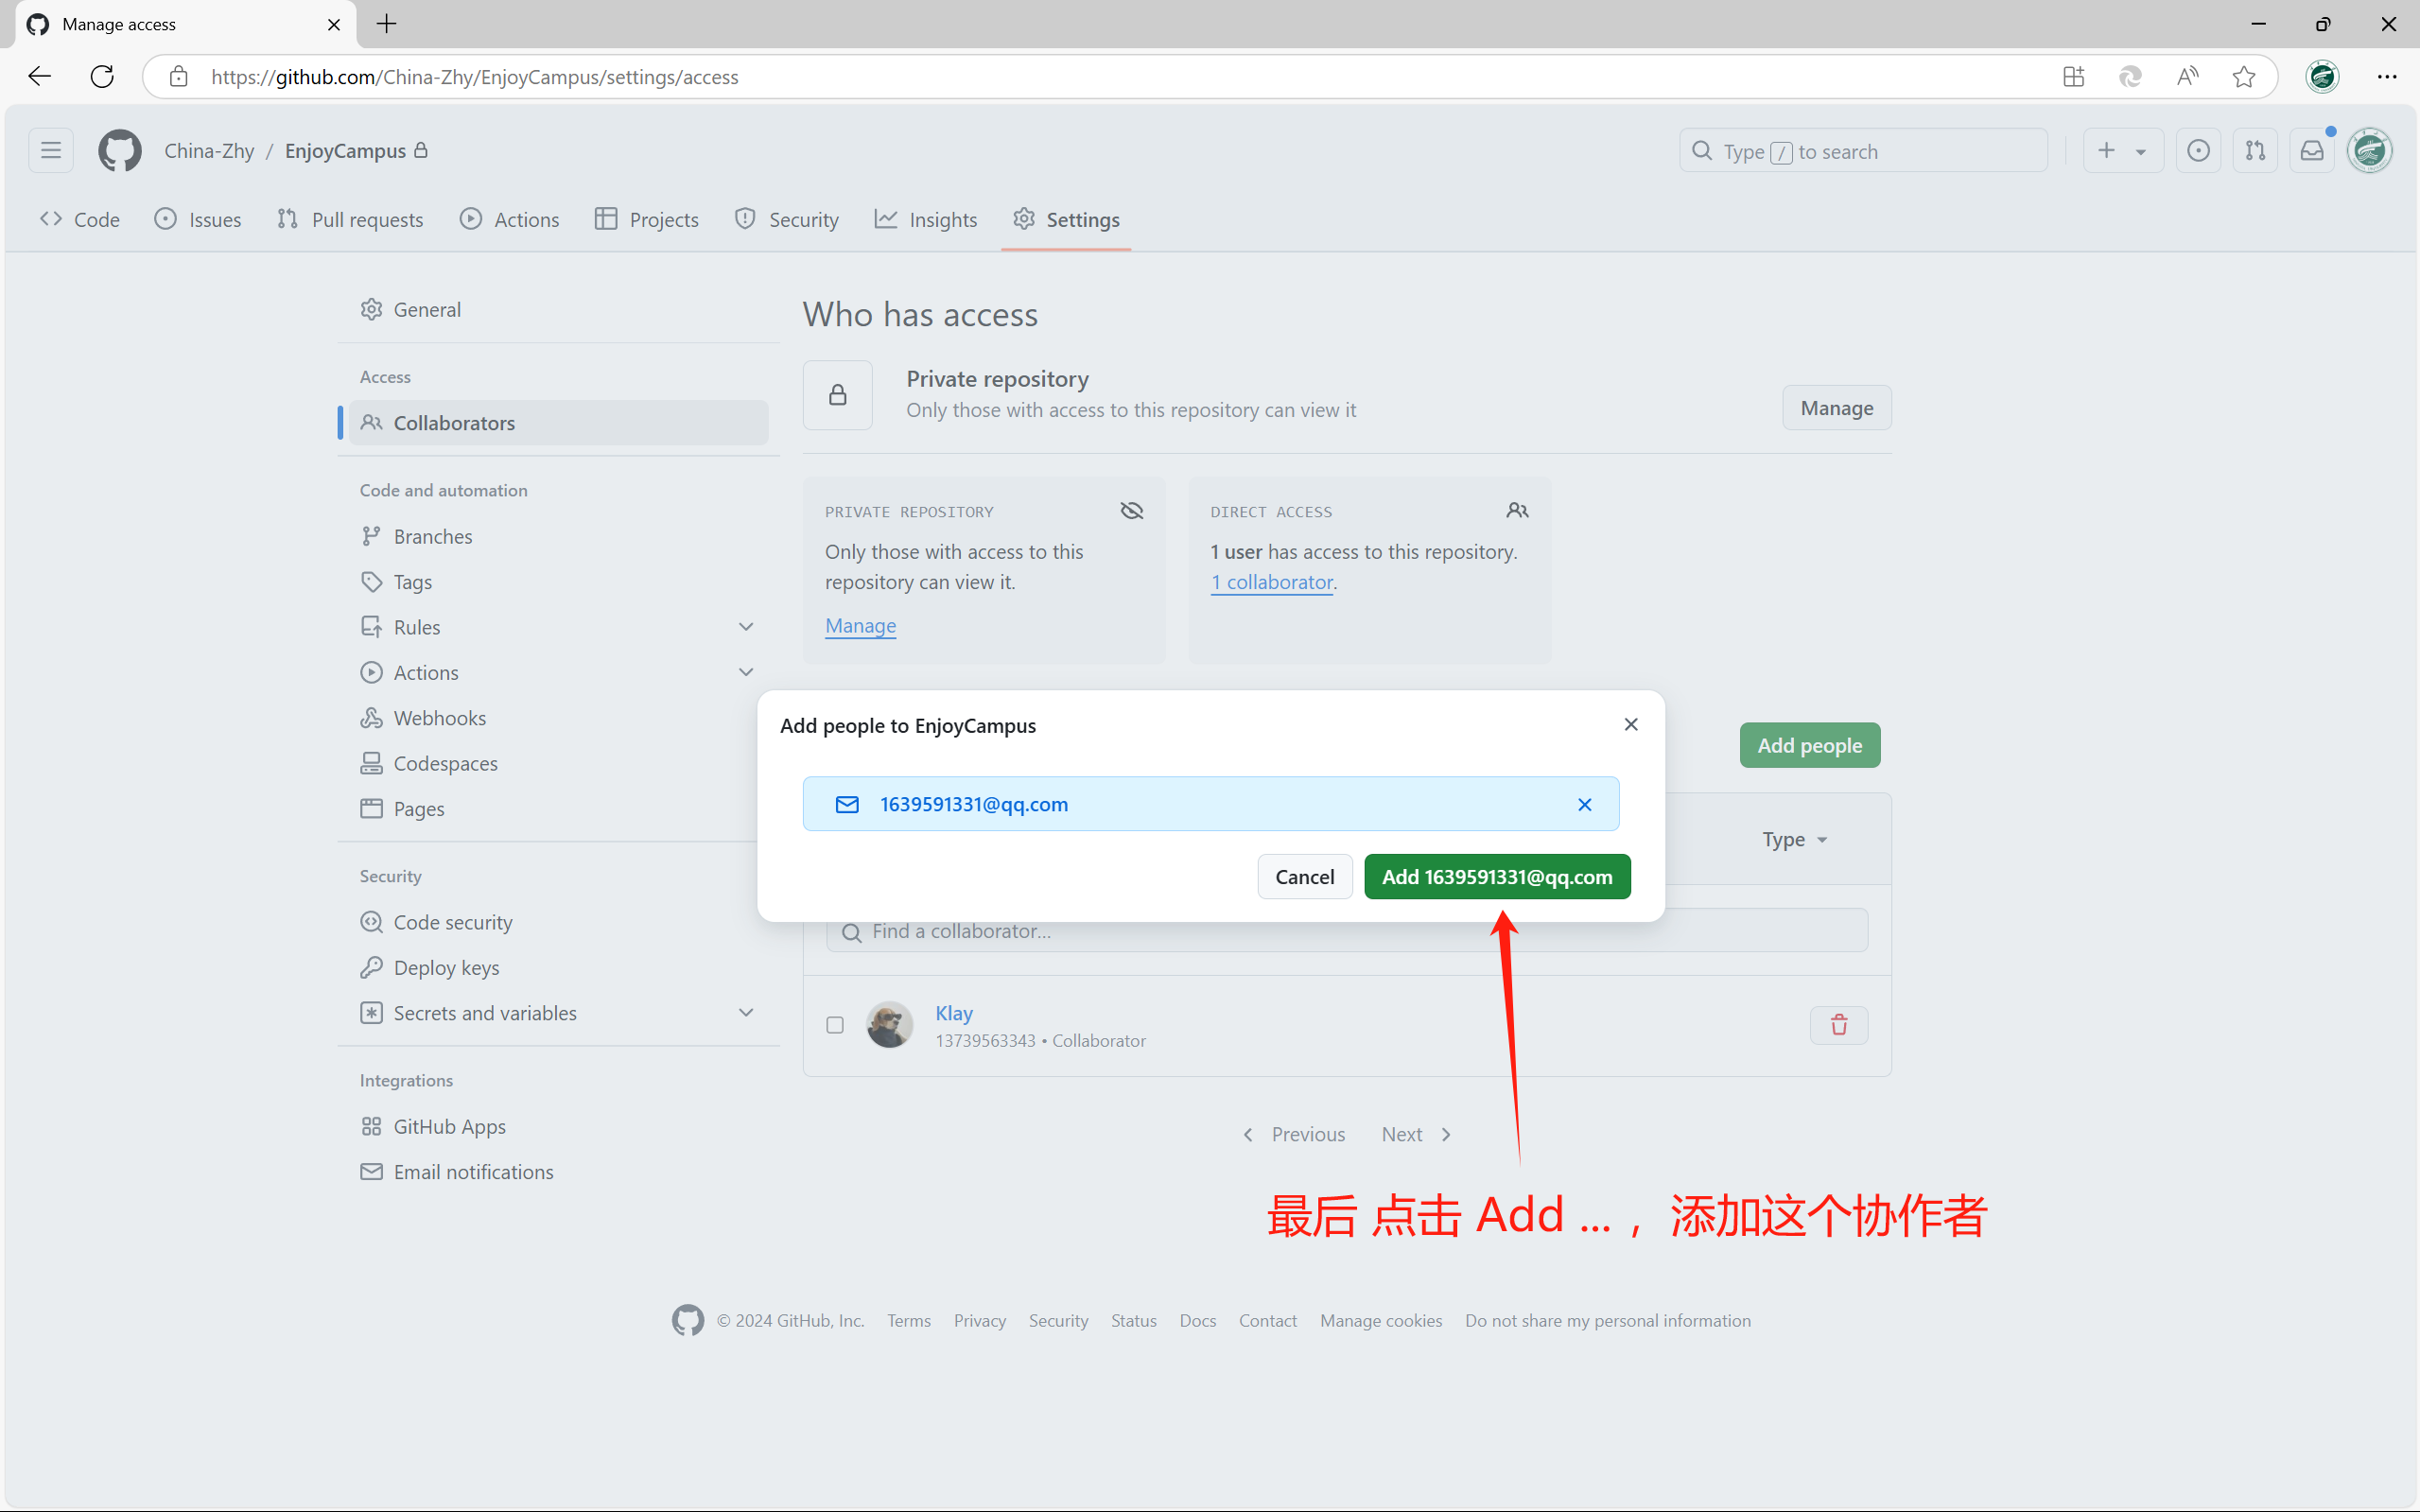Open Pages settings
Image resolution: width=2420 pixels, height=1512 pixels.
558,809
